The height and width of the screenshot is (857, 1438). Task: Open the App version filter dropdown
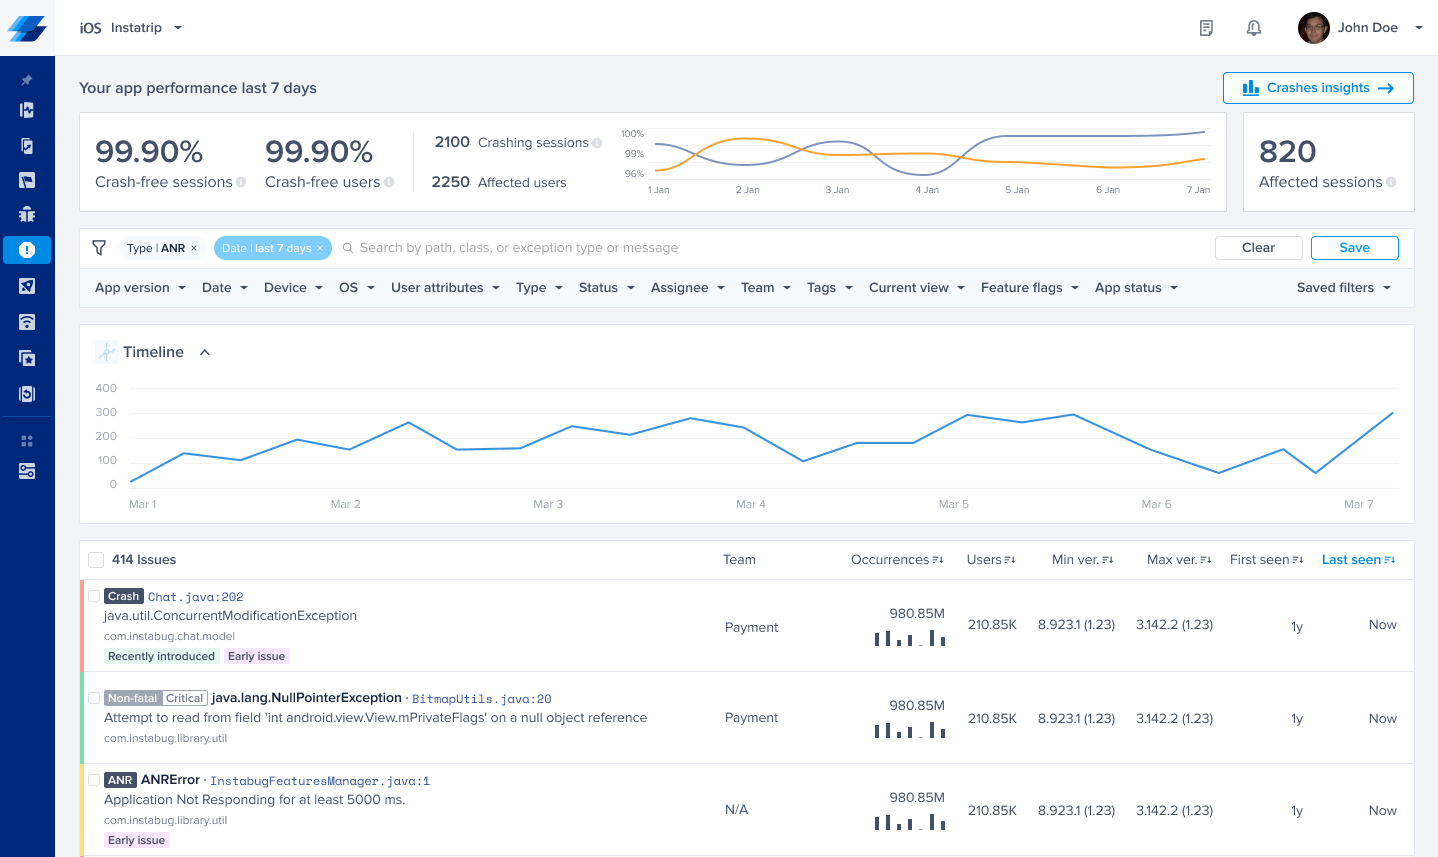(x=141, y=288)
